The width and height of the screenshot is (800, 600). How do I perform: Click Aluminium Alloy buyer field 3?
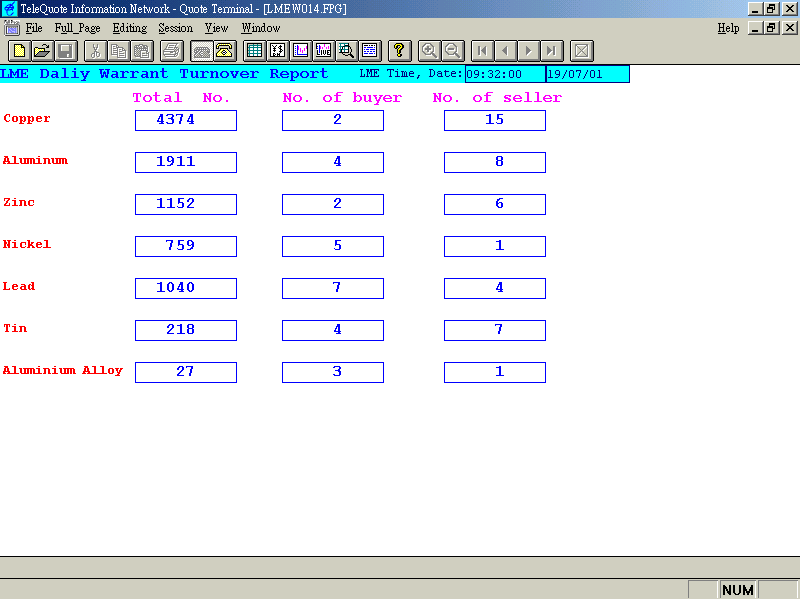point(333,372)
